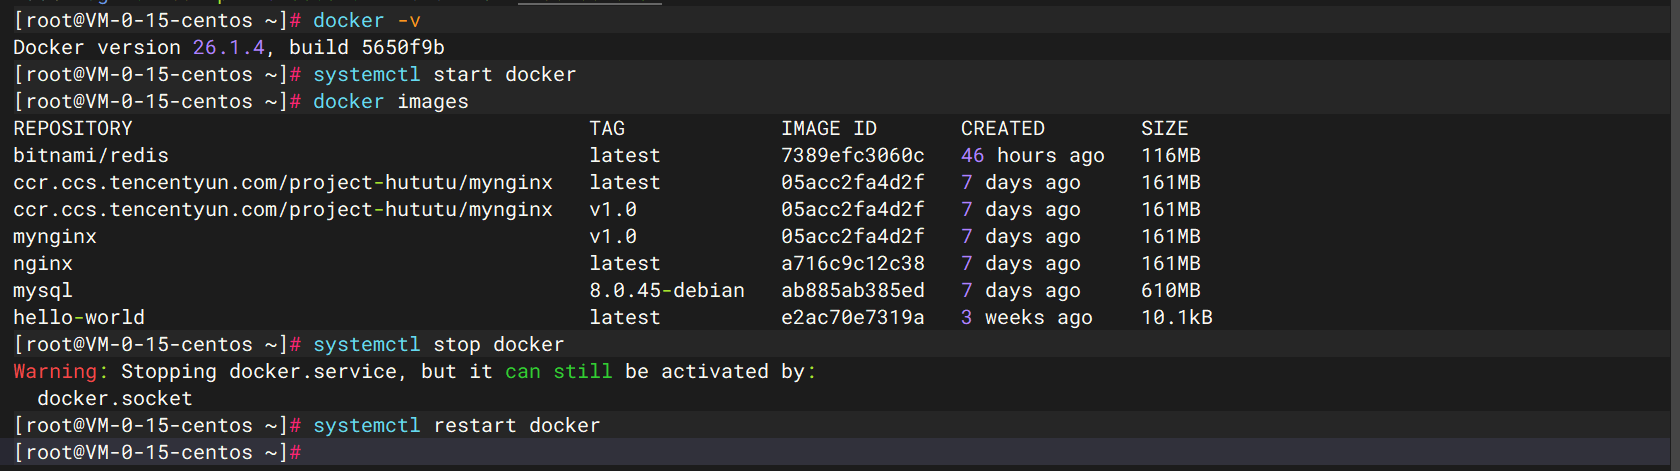The height and width of the screenshot is (471, 1680).
Task: Click the red 'Warning:' text
Action: (61, 371)
